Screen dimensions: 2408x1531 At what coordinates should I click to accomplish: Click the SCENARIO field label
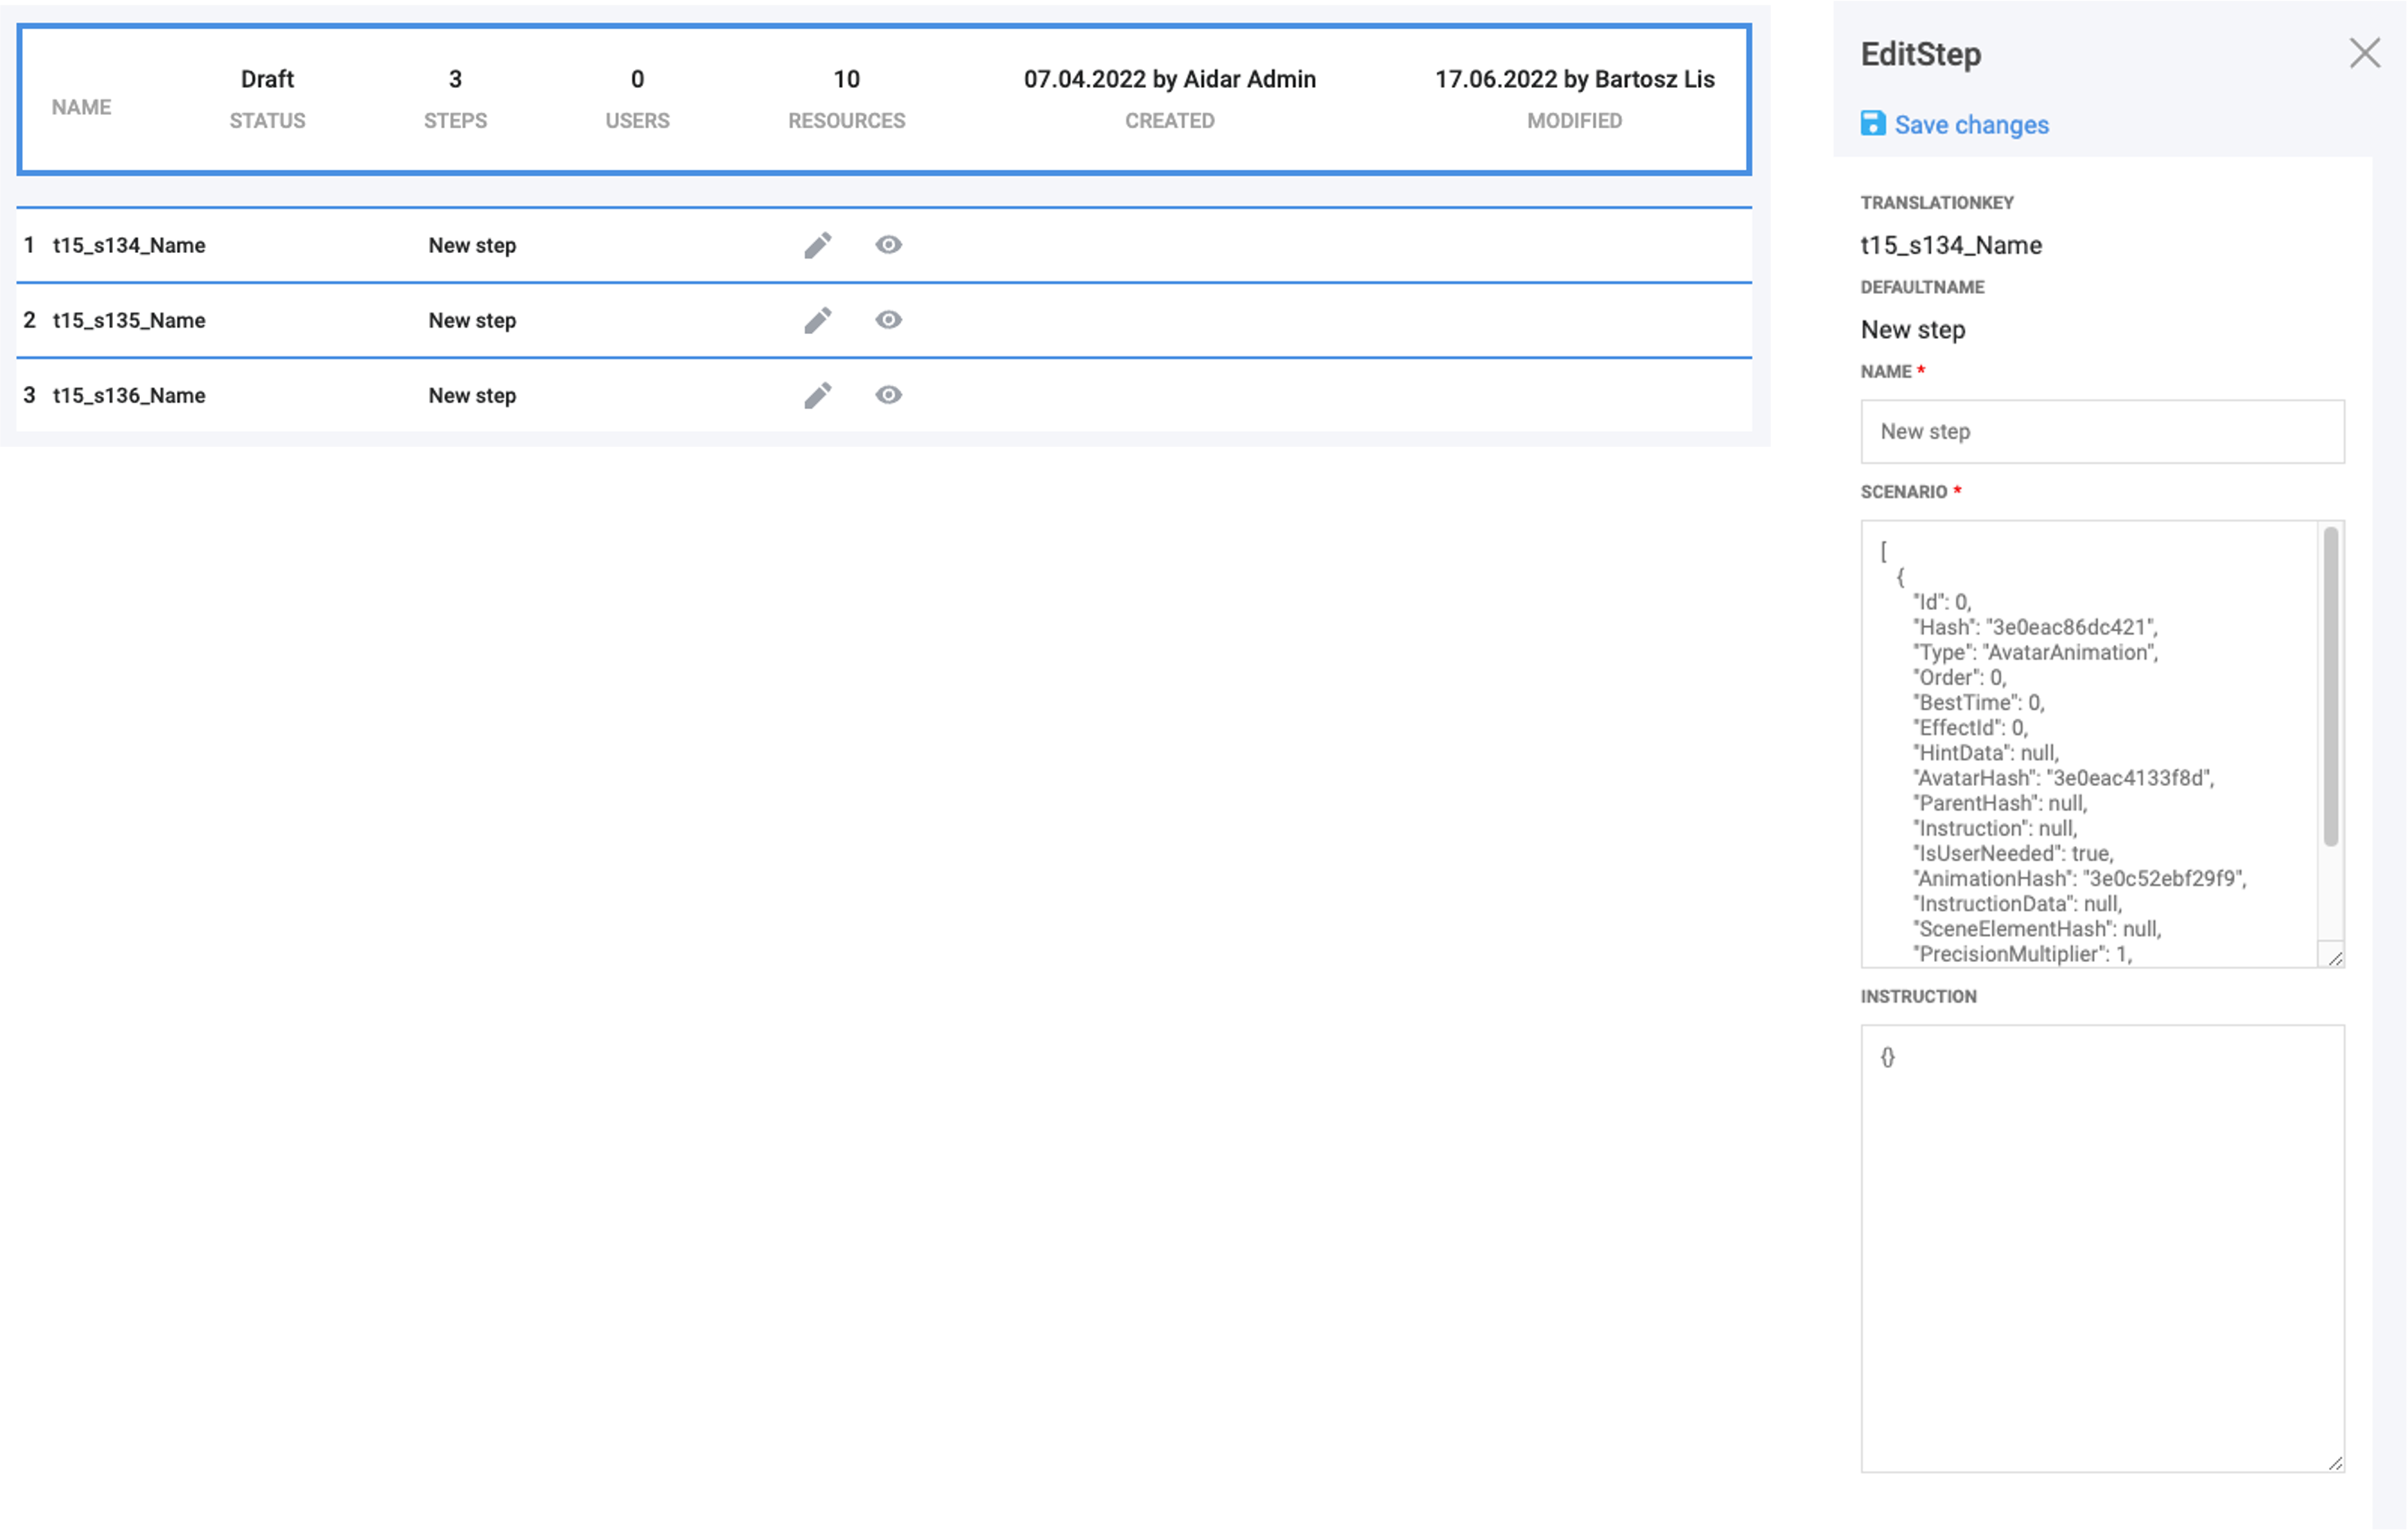pos(1903,492)
